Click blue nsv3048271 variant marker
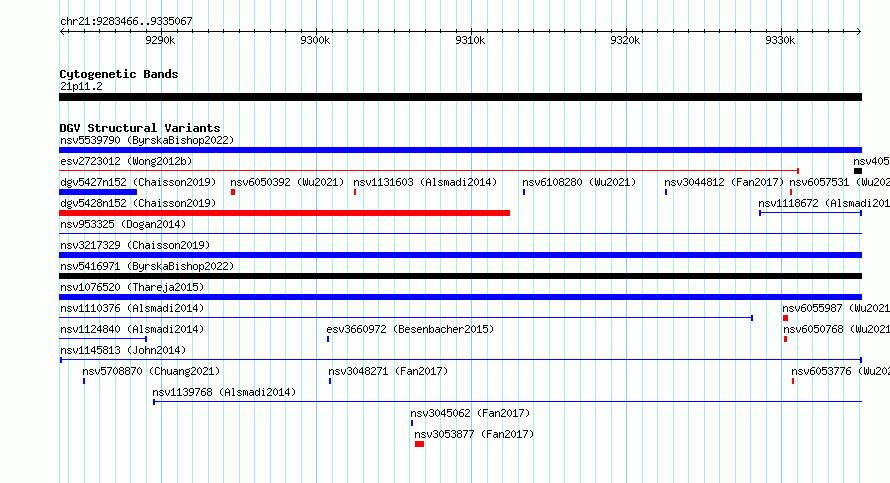Viewport: 890px width, 483px height. pos(330,381)
